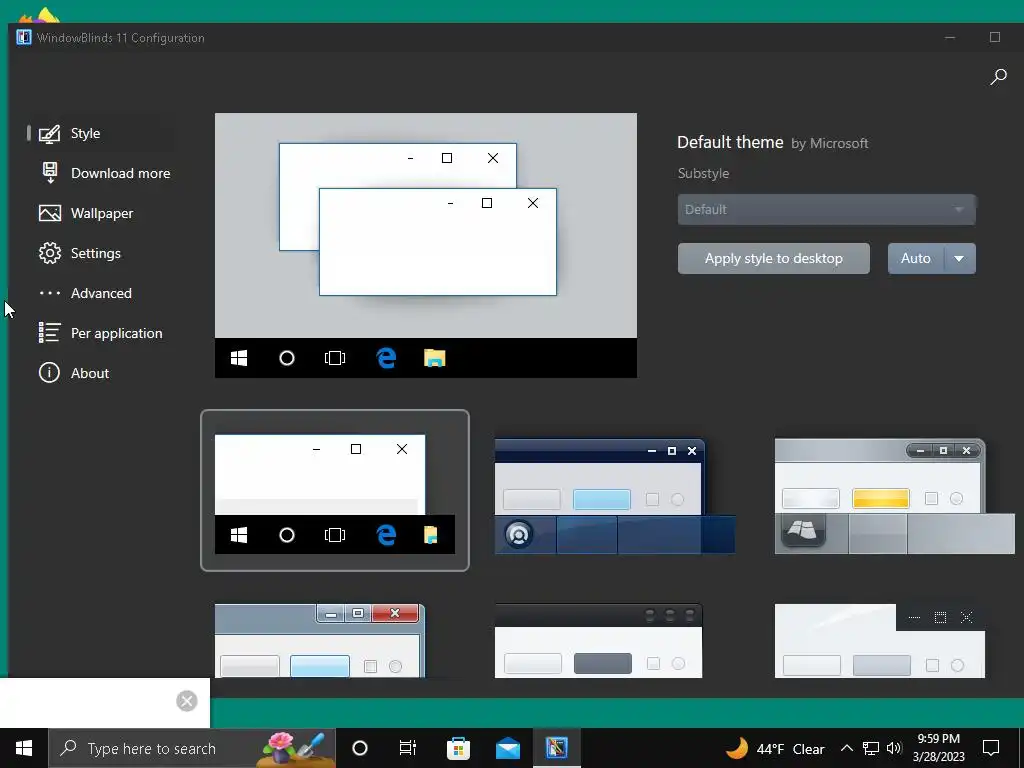Click the volume speaker icon
The height and width of the screenshot is (768, 1024).
pyautogui.click(x=894, y=748)
